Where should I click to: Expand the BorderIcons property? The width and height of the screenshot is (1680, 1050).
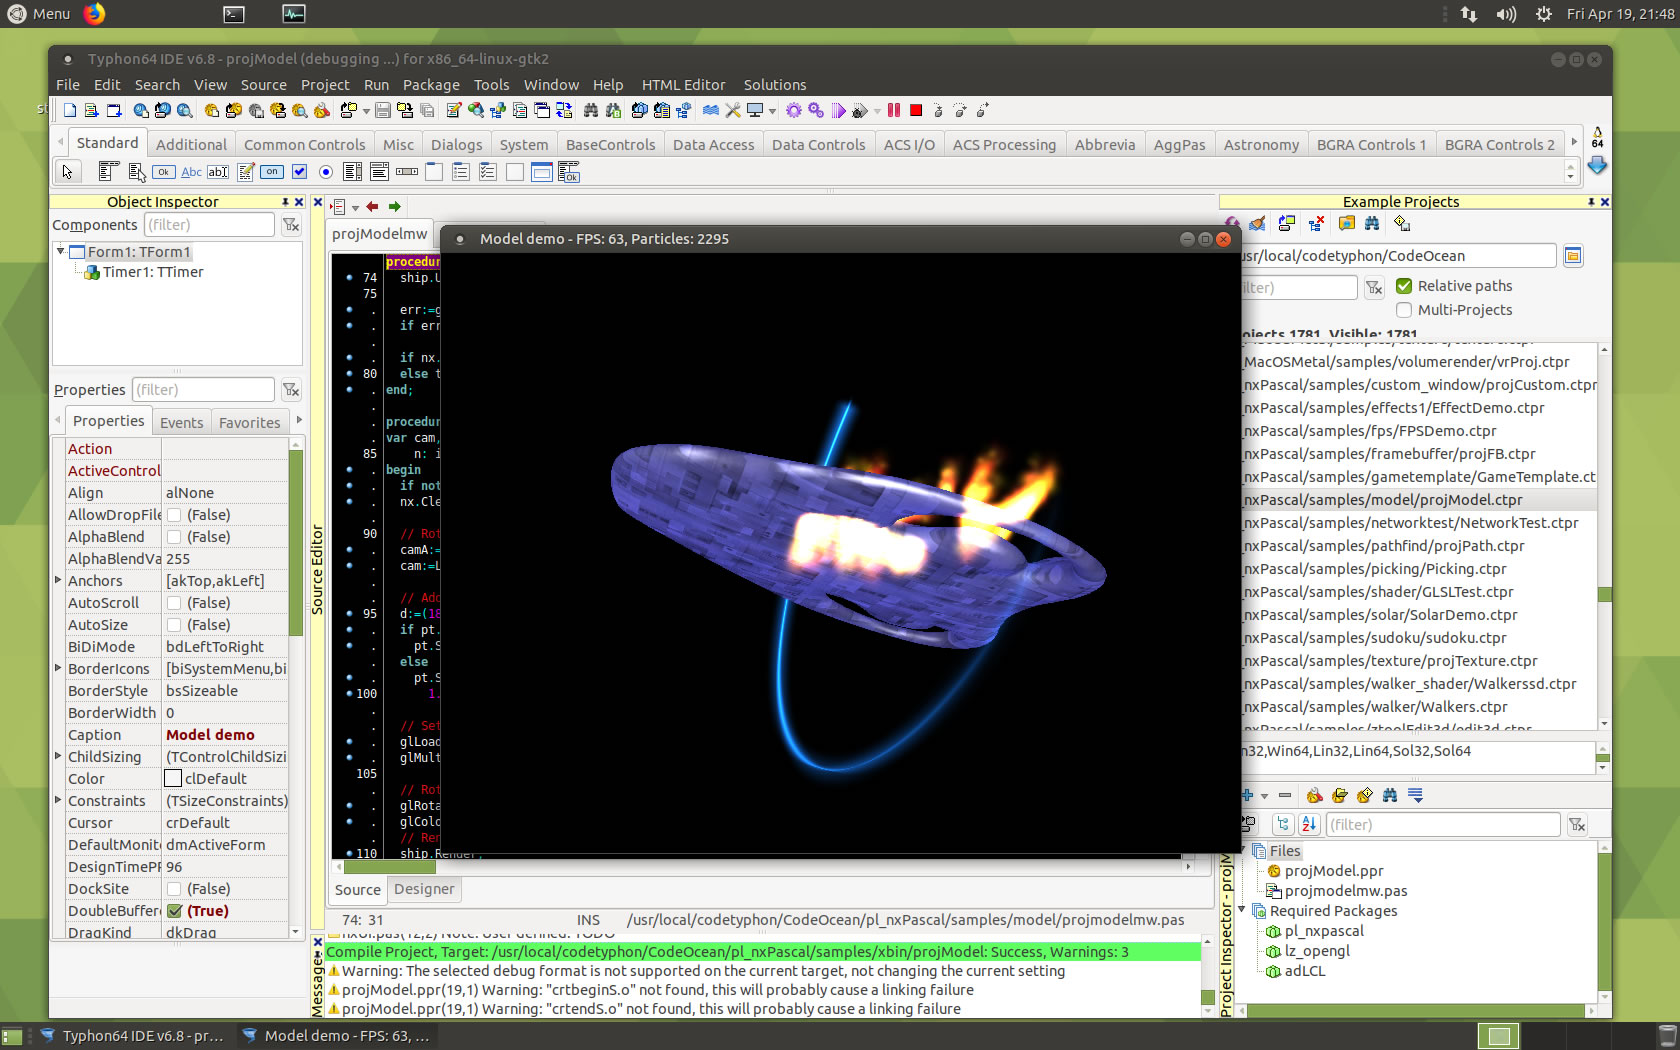click(x=58, y=668)
